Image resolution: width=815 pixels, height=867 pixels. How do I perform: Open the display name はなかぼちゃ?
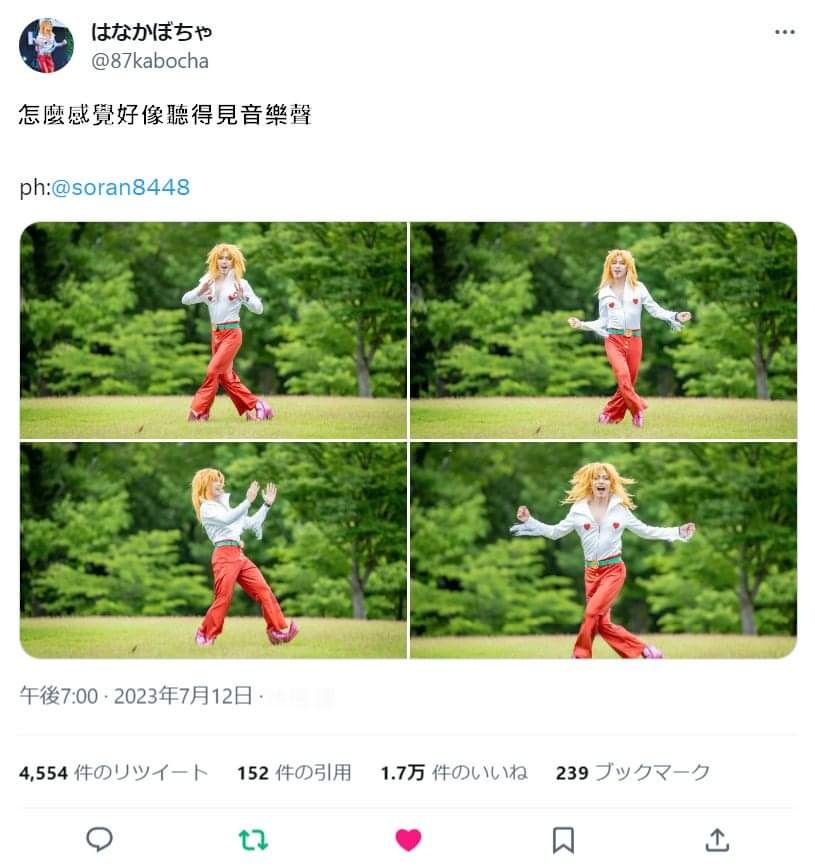(x=151, y=32)
